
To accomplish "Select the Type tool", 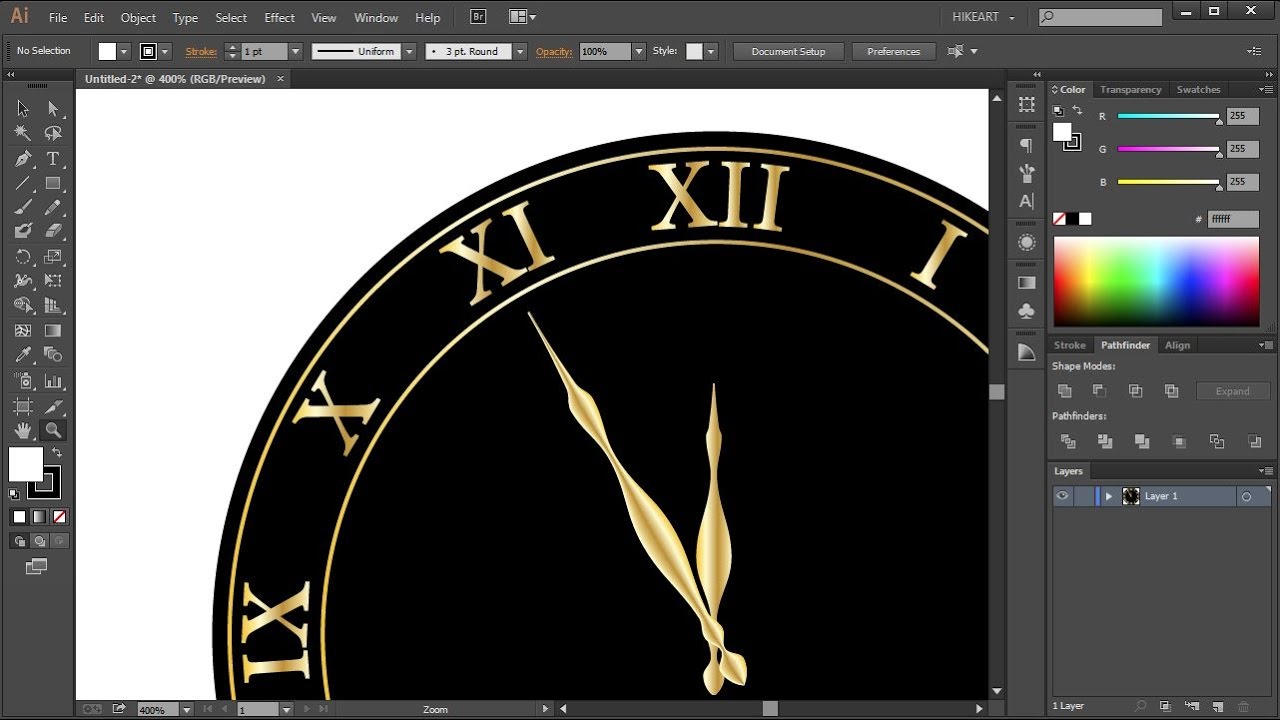I will coord(53,159).
